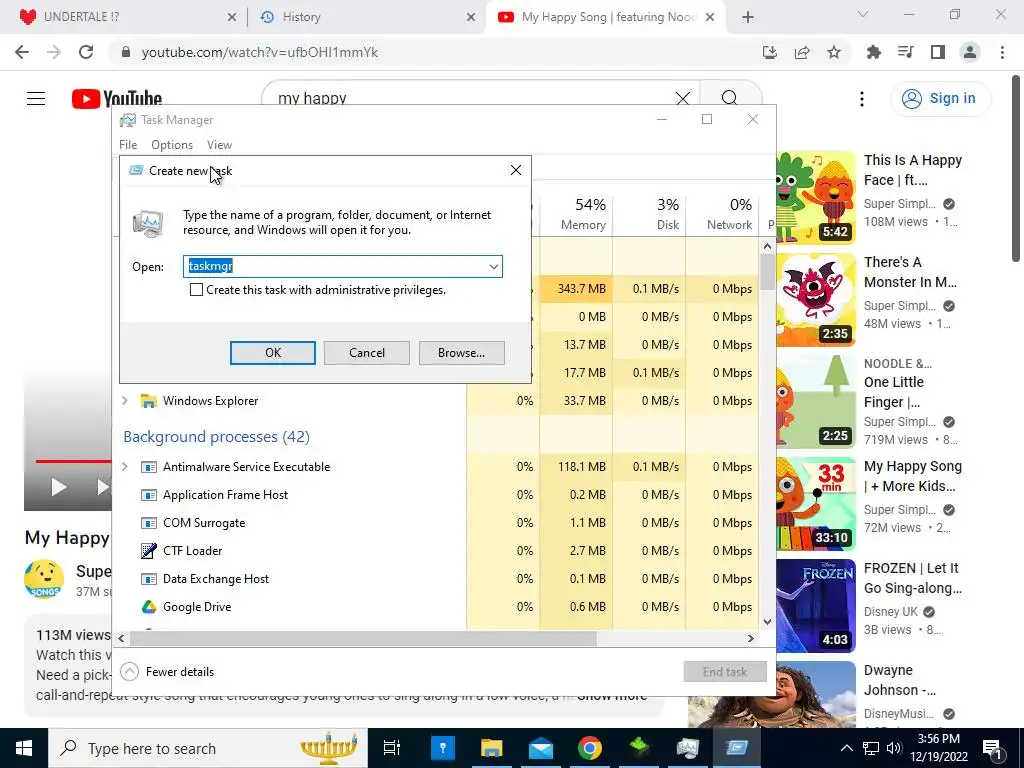Click Task Manager's horizontal scrollbar thumb
Screen dimensions: 1024x768
[x=362, y=638]
